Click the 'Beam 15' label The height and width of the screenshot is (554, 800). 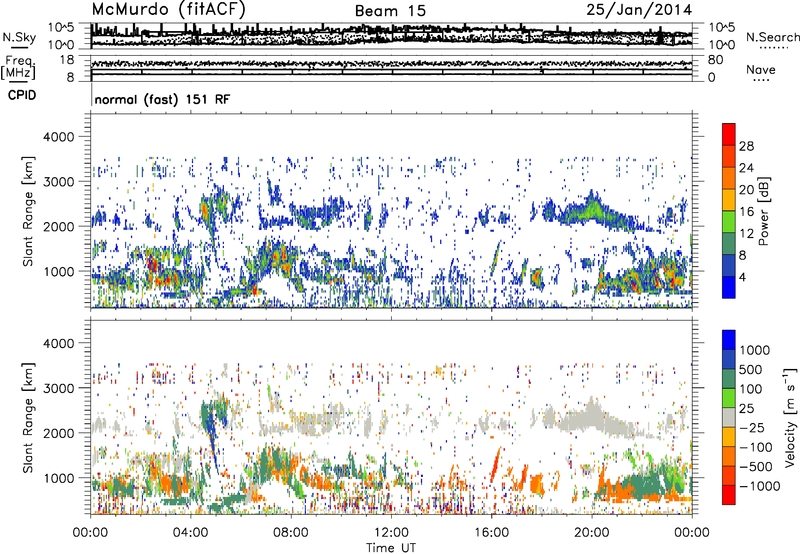390,11
